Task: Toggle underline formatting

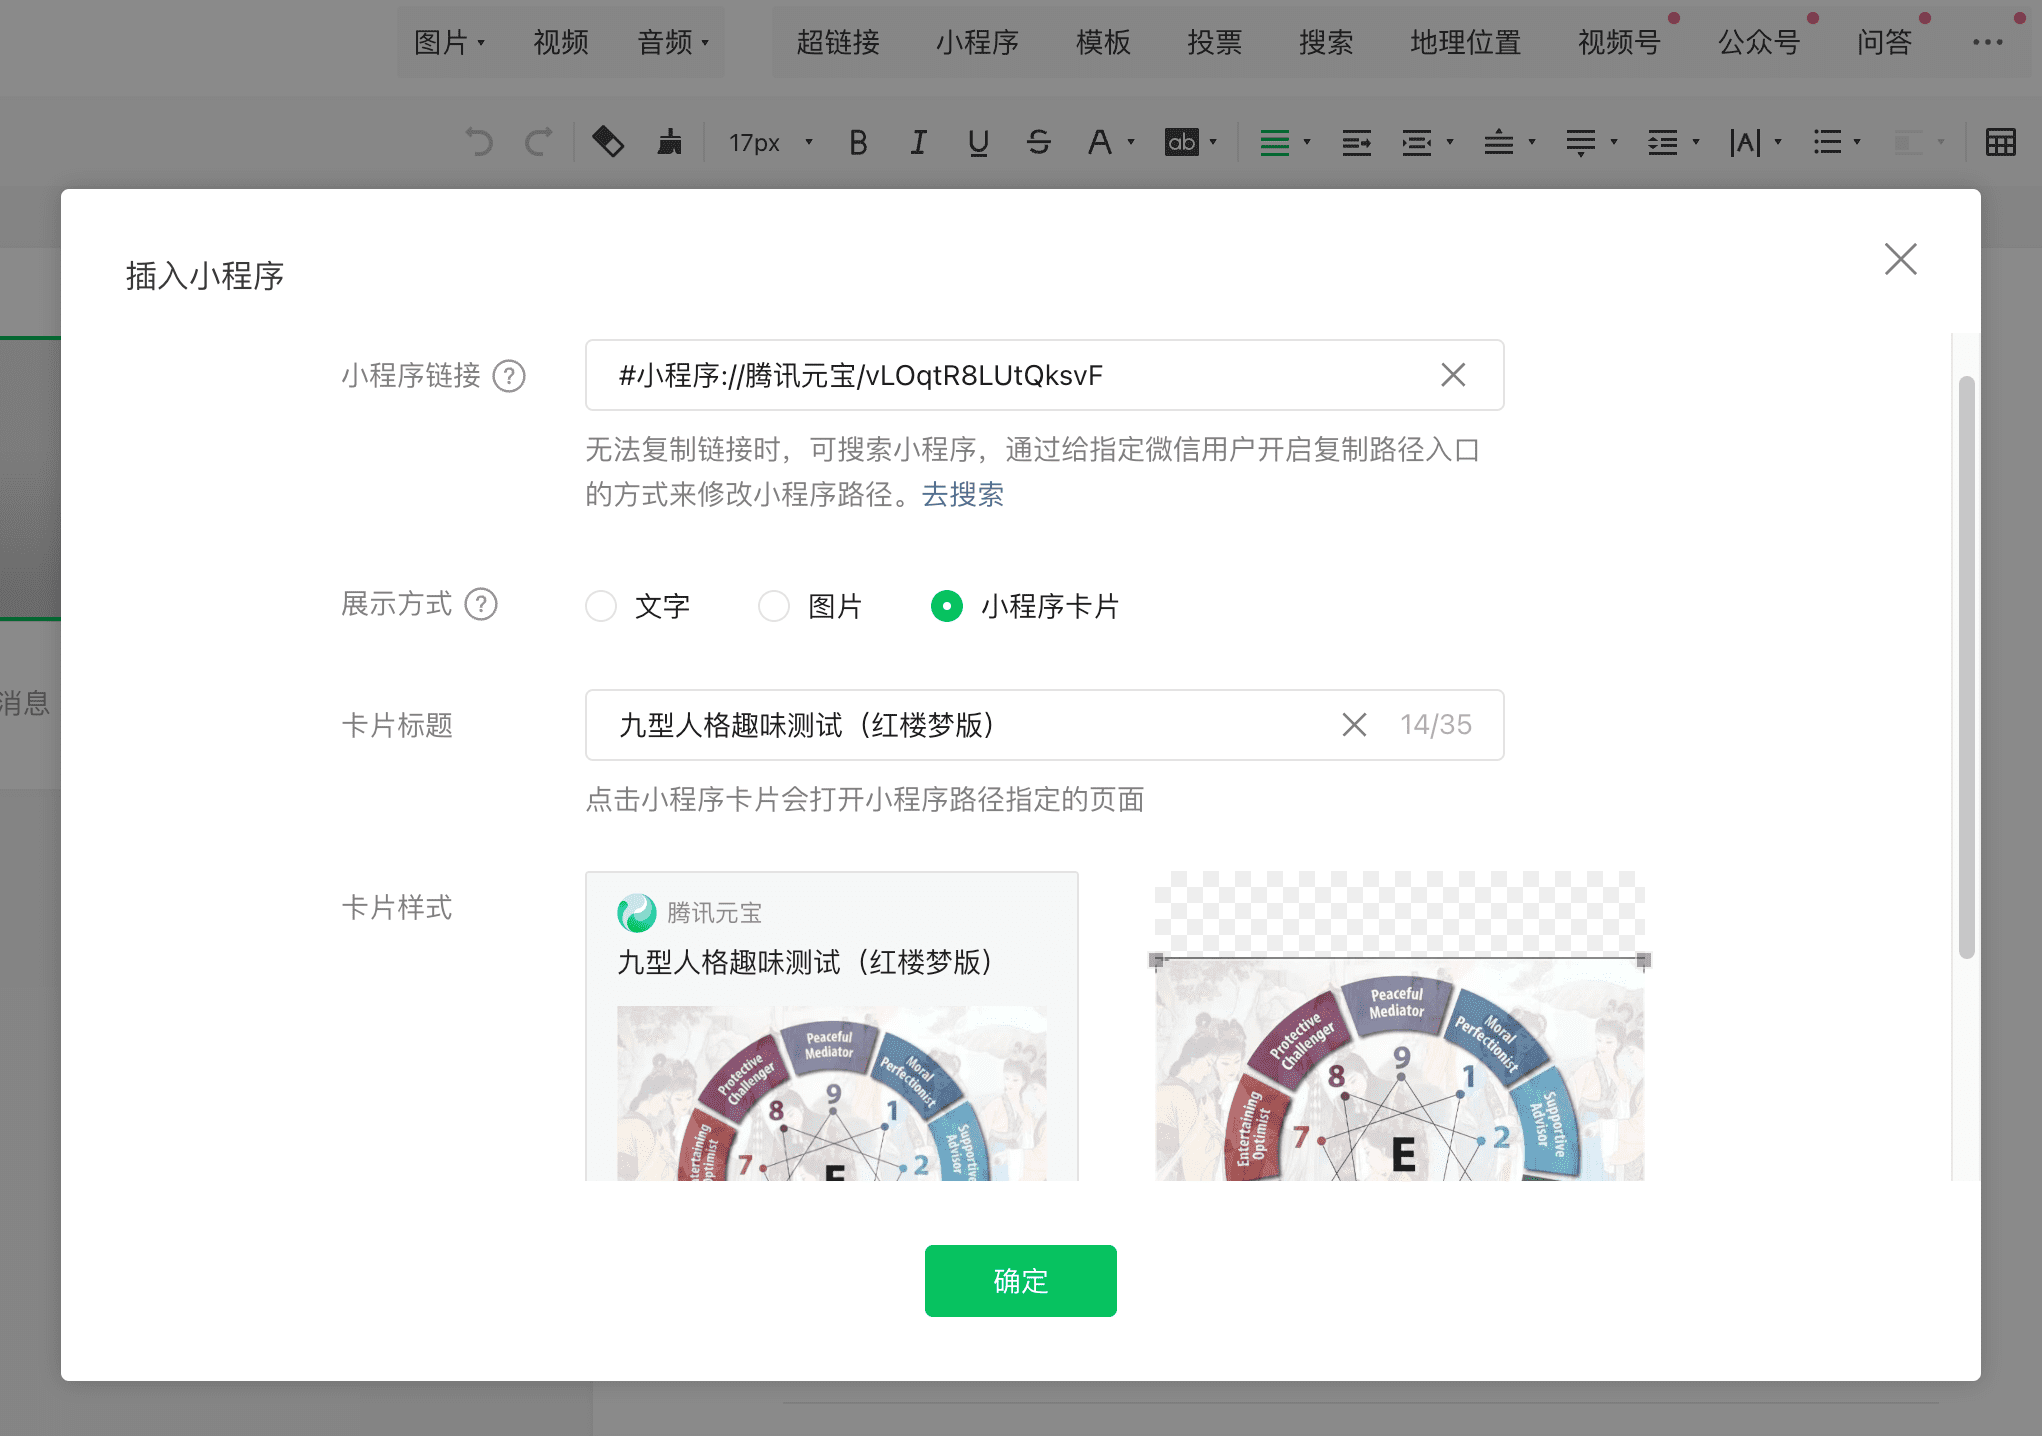Action: pyautogui.click(x=978, y=143)
